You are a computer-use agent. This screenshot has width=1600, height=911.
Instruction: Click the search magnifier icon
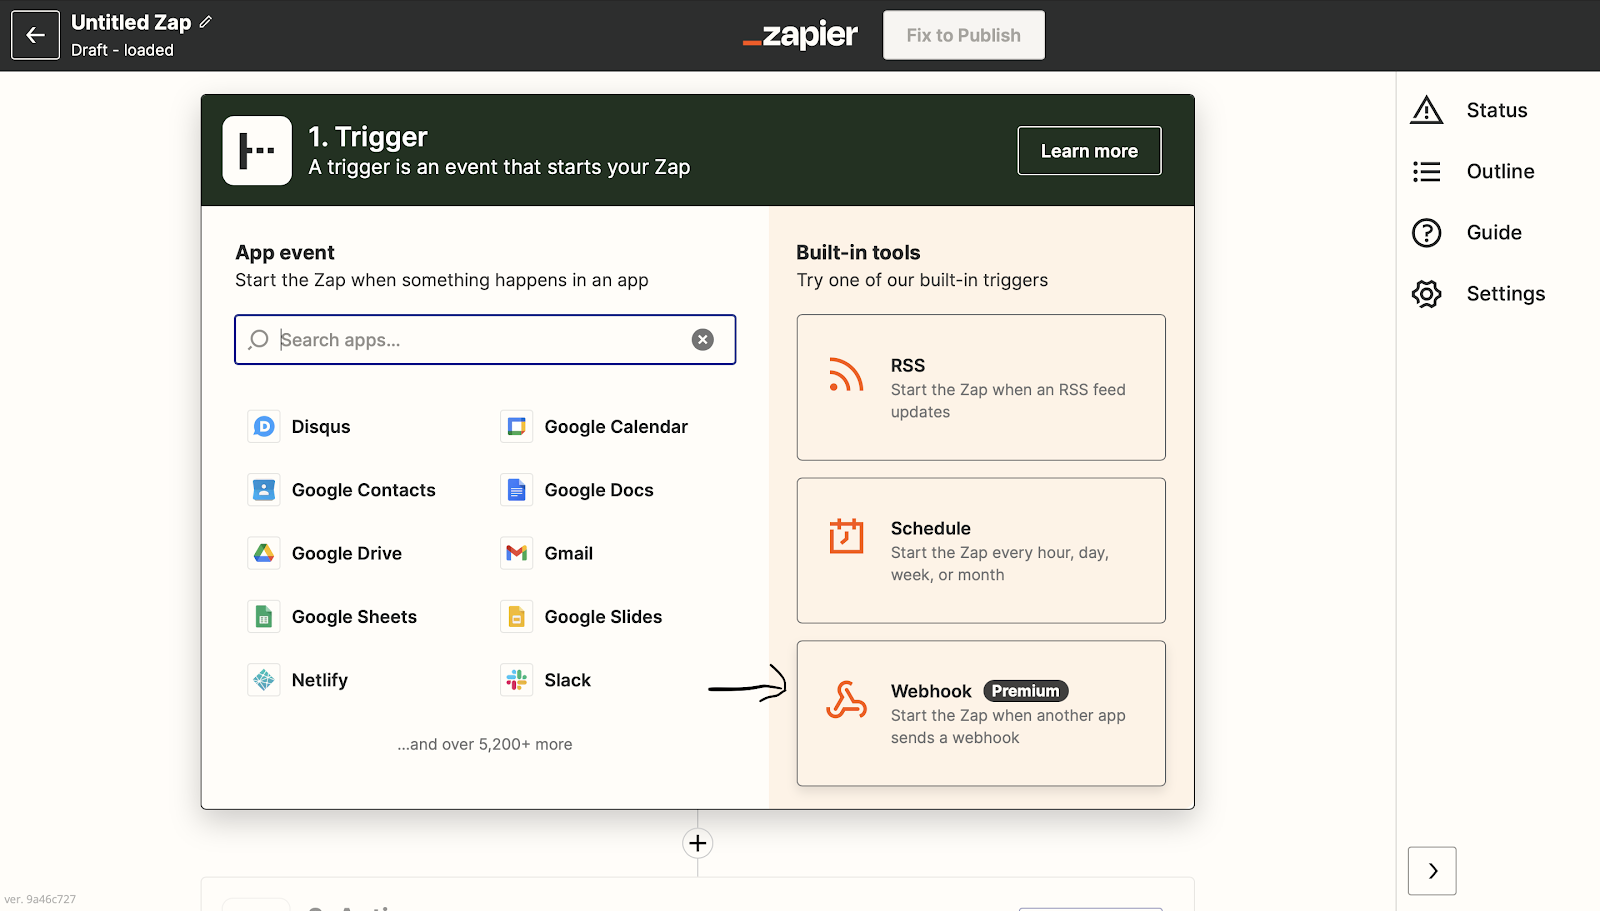[x=258, y=340]
